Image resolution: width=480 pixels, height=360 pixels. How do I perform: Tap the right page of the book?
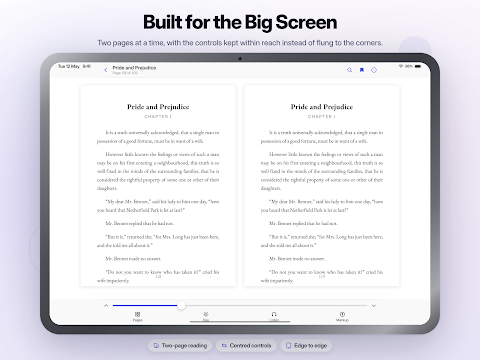point(322,186)
